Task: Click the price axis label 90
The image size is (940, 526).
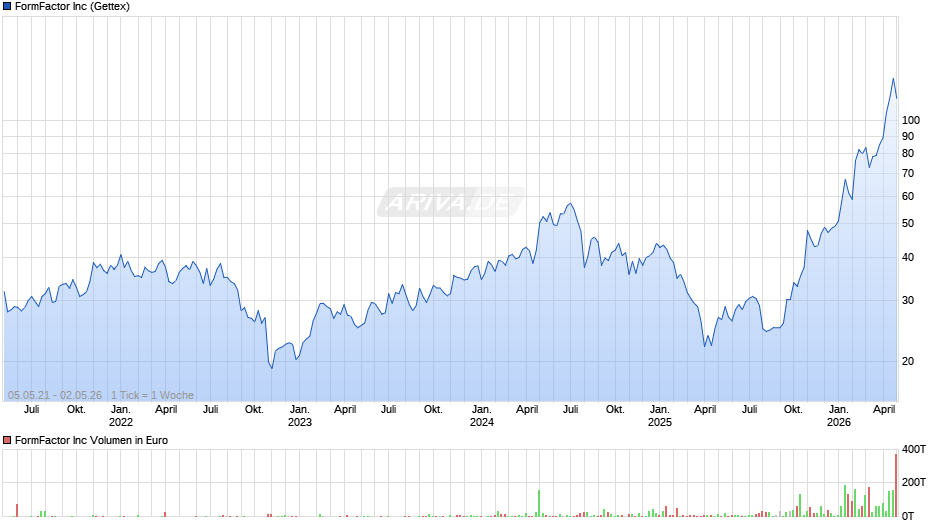Action: [908, 137]
